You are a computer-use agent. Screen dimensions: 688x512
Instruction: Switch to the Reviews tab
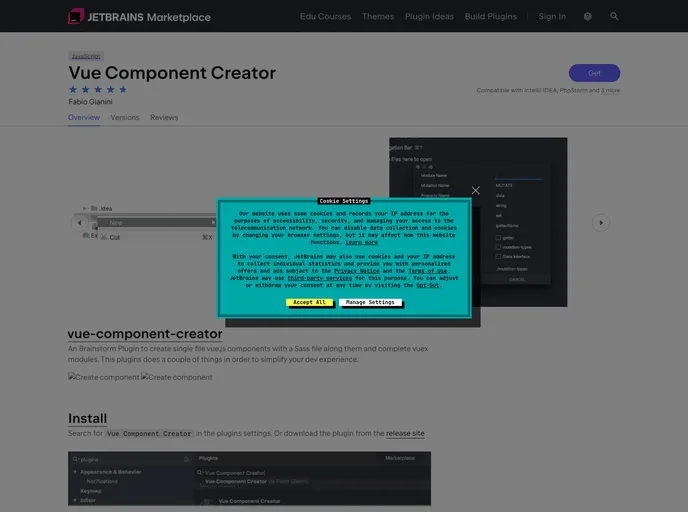164,118
